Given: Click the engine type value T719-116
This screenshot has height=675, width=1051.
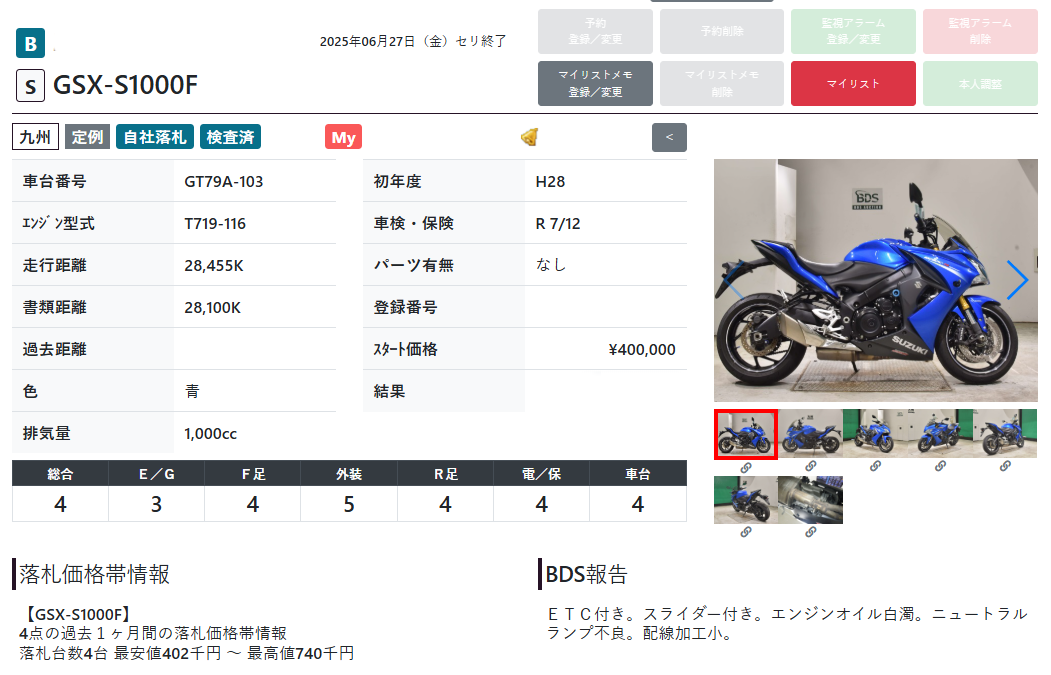Looking at the screenshot, I should pos(215,224).
